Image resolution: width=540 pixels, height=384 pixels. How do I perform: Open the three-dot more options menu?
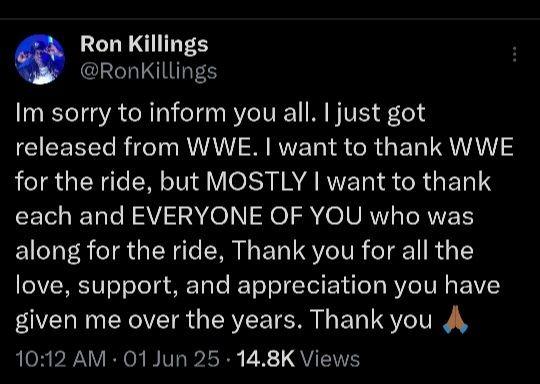(x=515, y=54)
